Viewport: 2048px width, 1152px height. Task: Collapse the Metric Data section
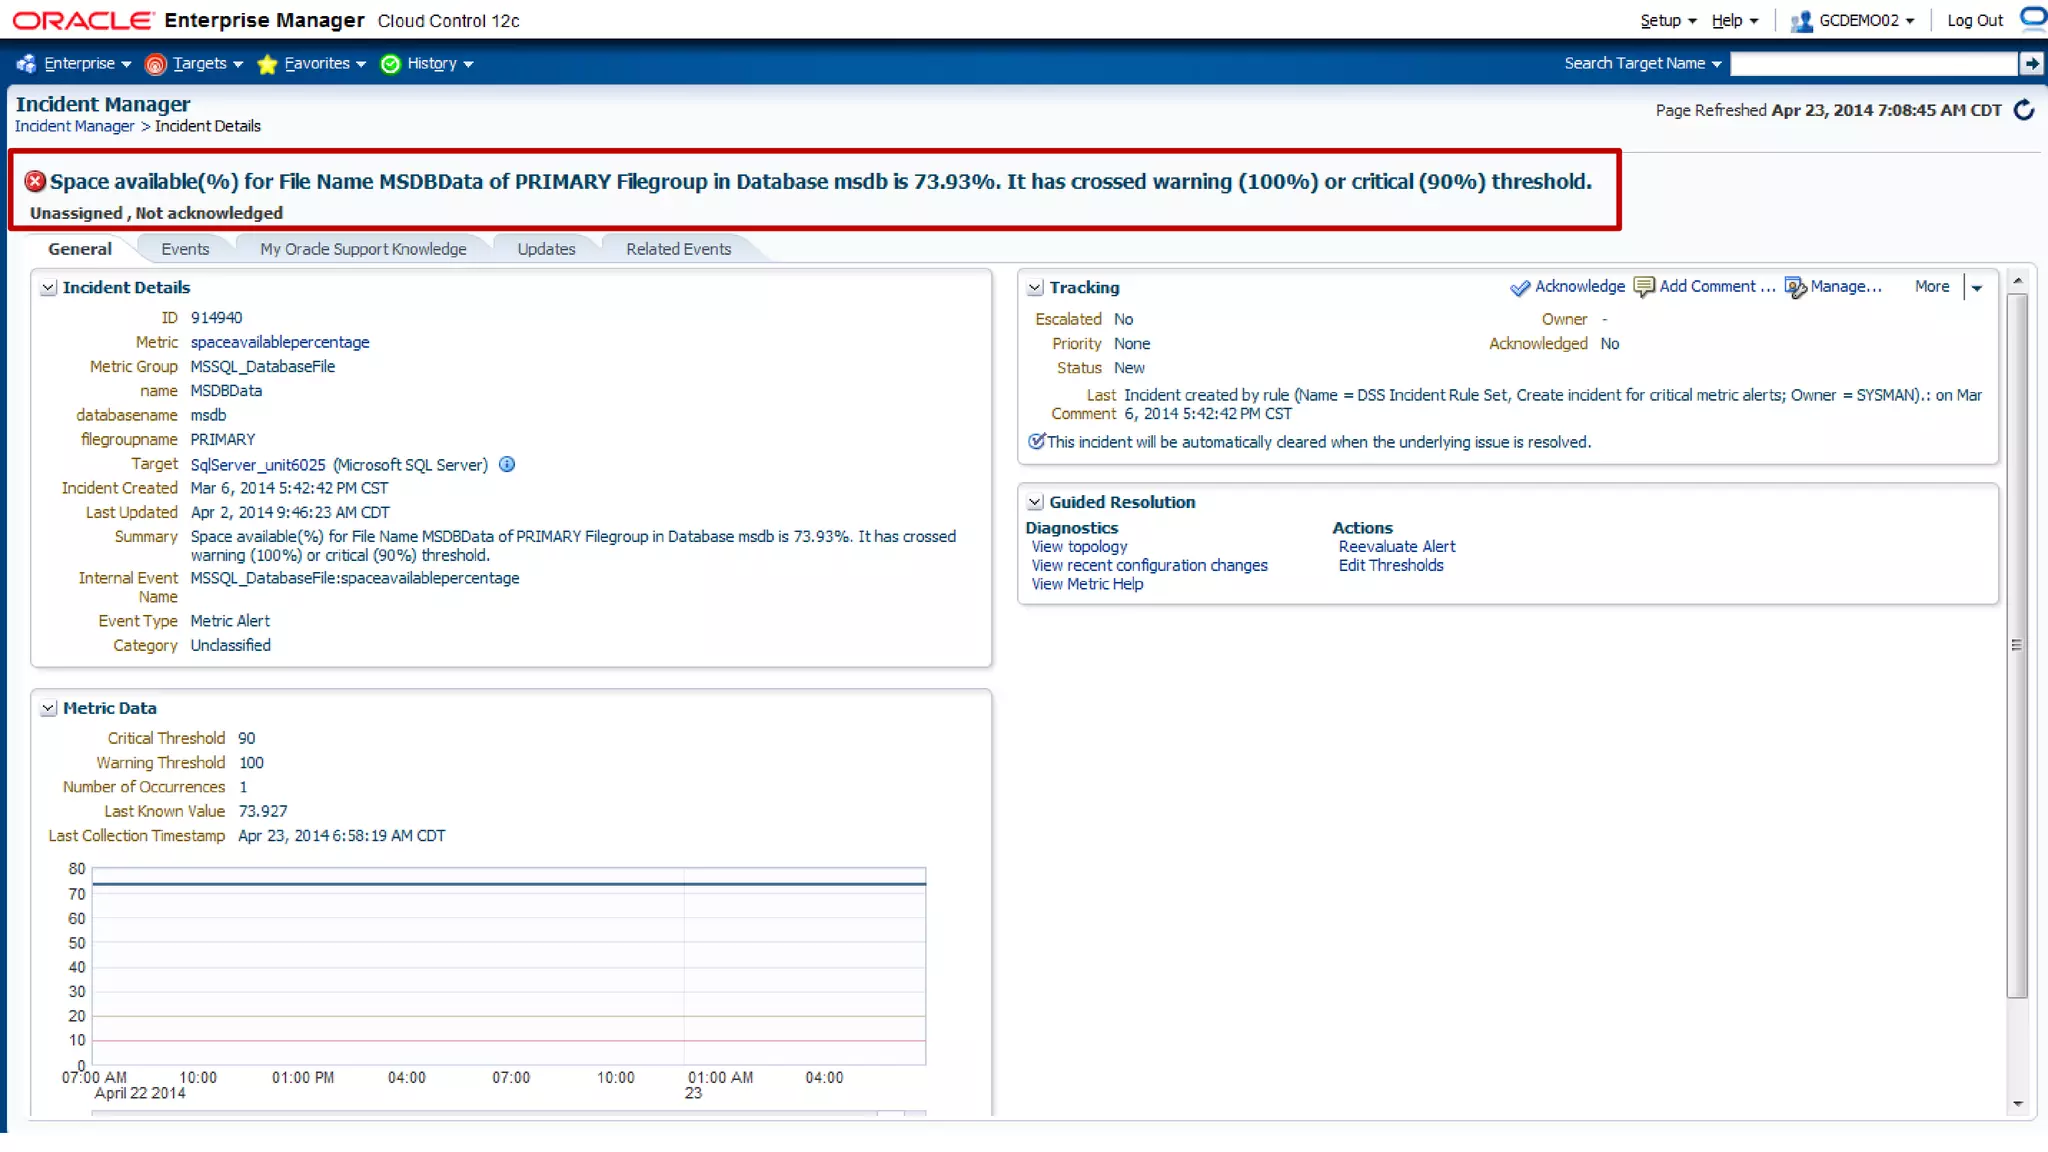point(48,708)
